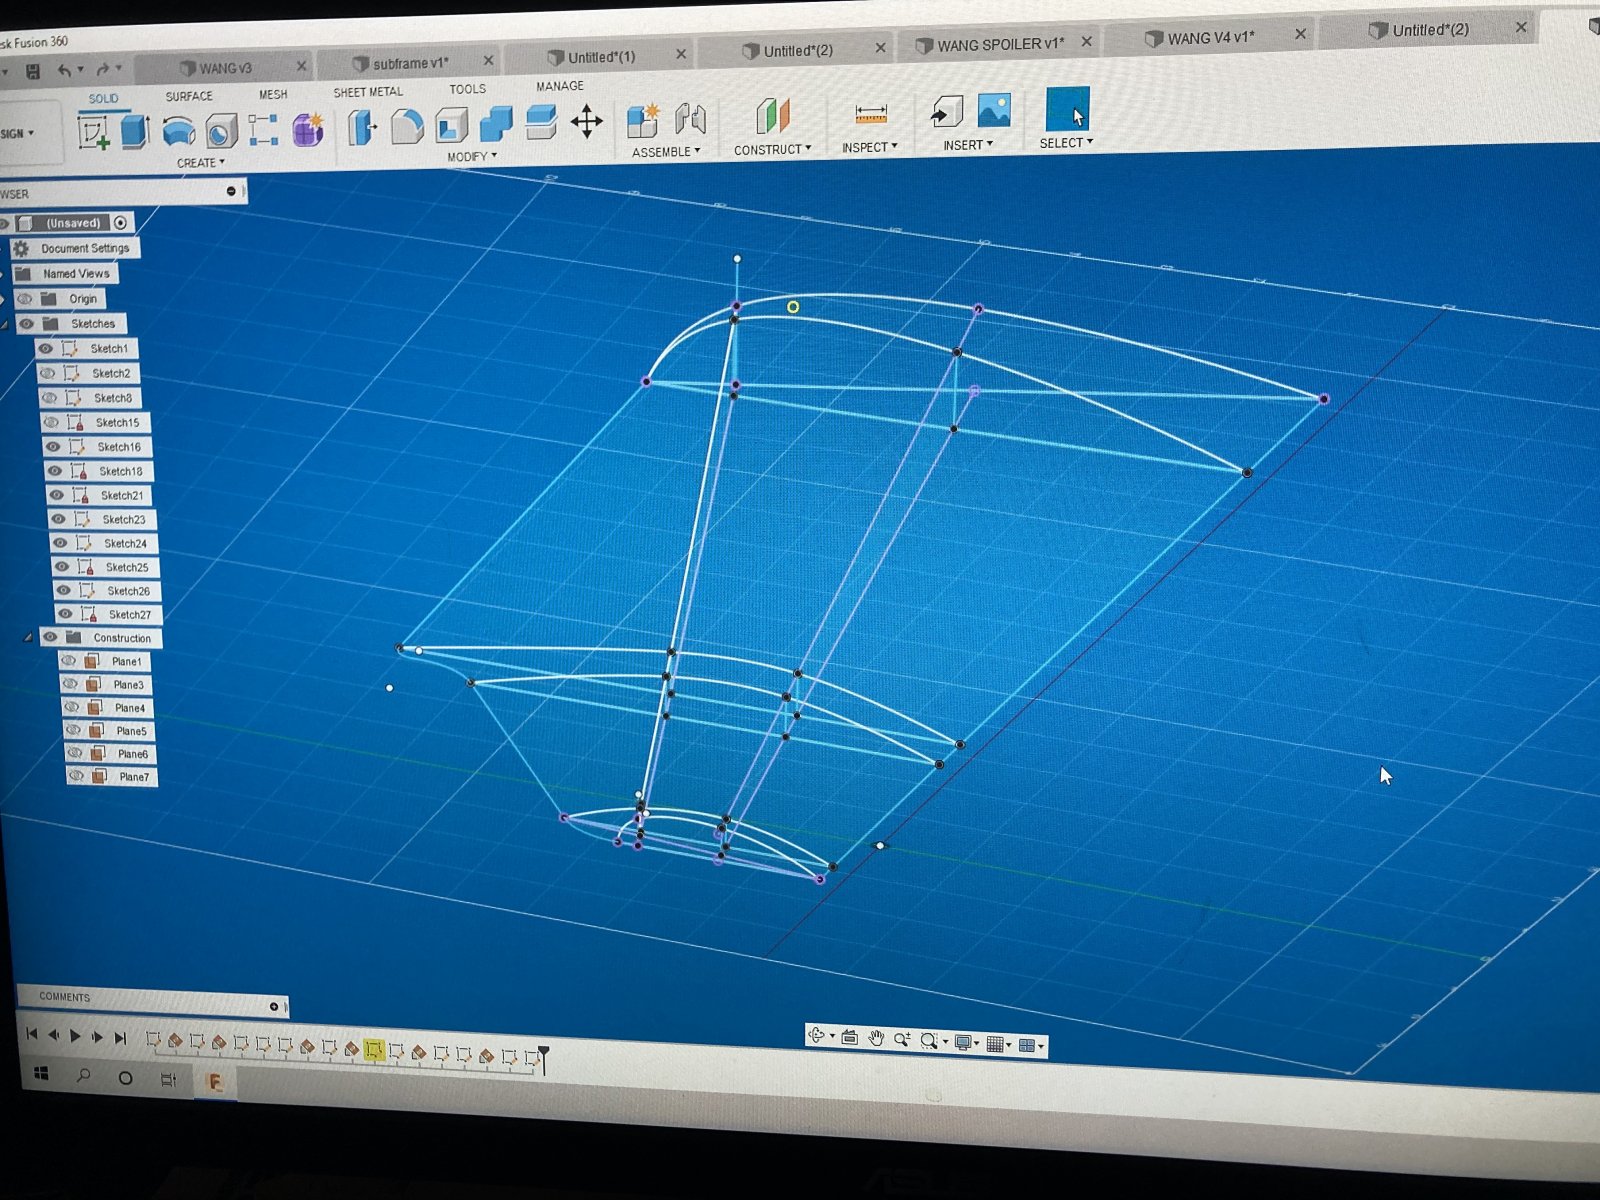Open Windows taskbar search
The height and width of the screenshot is (1200, 1600).
[x=84, y=1076]
